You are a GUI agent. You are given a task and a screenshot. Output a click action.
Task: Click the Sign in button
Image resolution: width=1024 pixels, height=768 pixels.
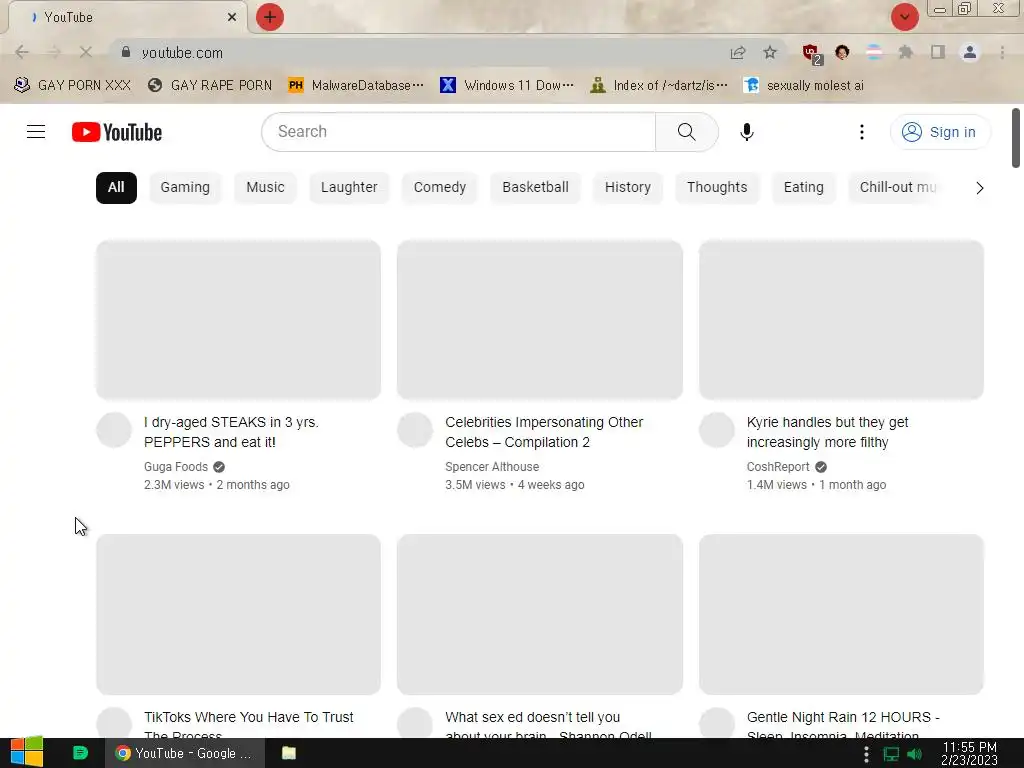tap(939, 132)
